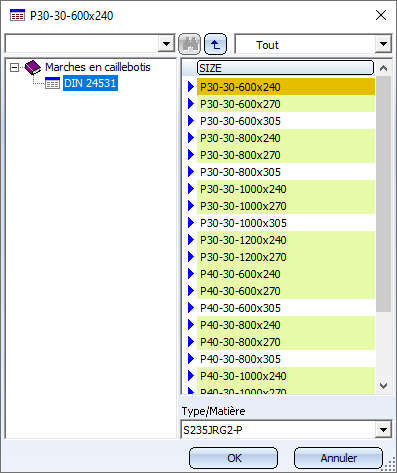Click the list scrollbar up arrow
397x473 pixels.
[x=383, y=68]
